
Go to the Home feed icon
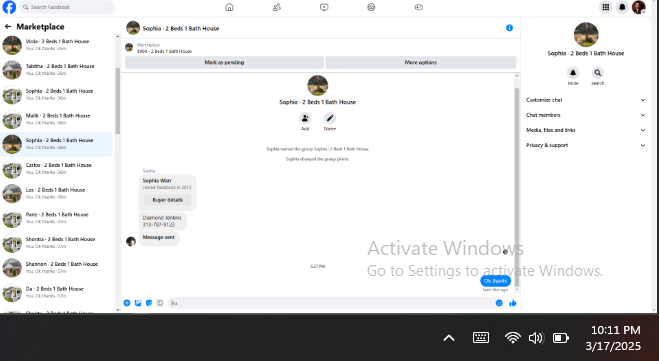229,7
